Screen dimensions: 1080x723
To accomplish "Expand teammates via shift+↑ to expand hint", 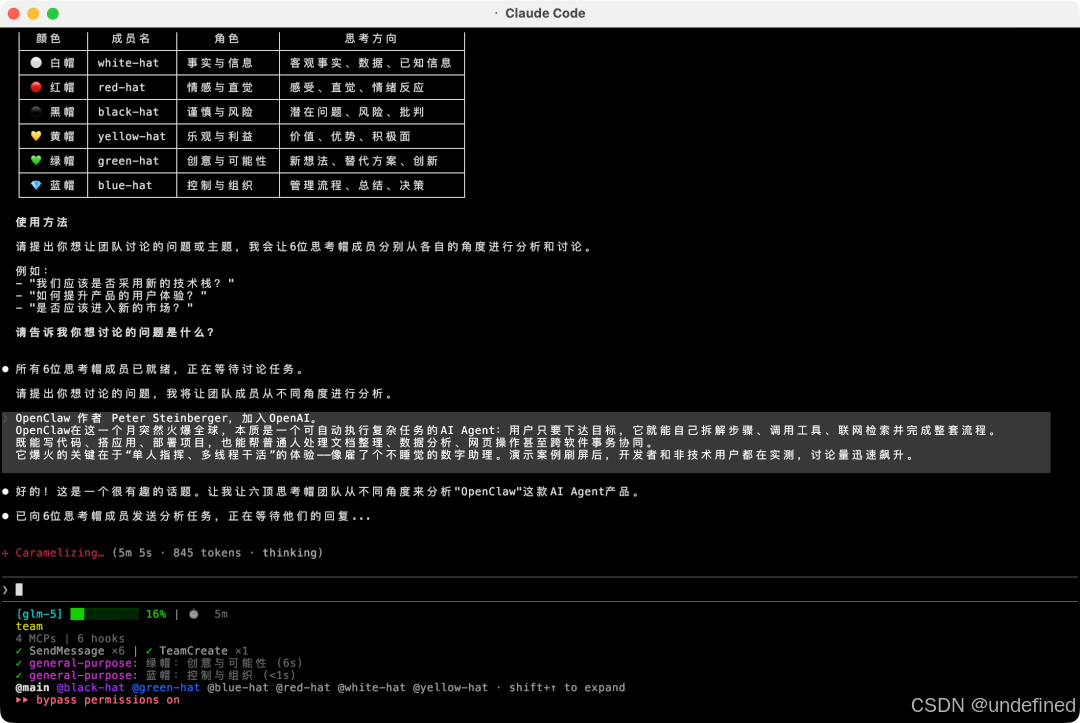I will pyautogui.click(x=567, y=687).
